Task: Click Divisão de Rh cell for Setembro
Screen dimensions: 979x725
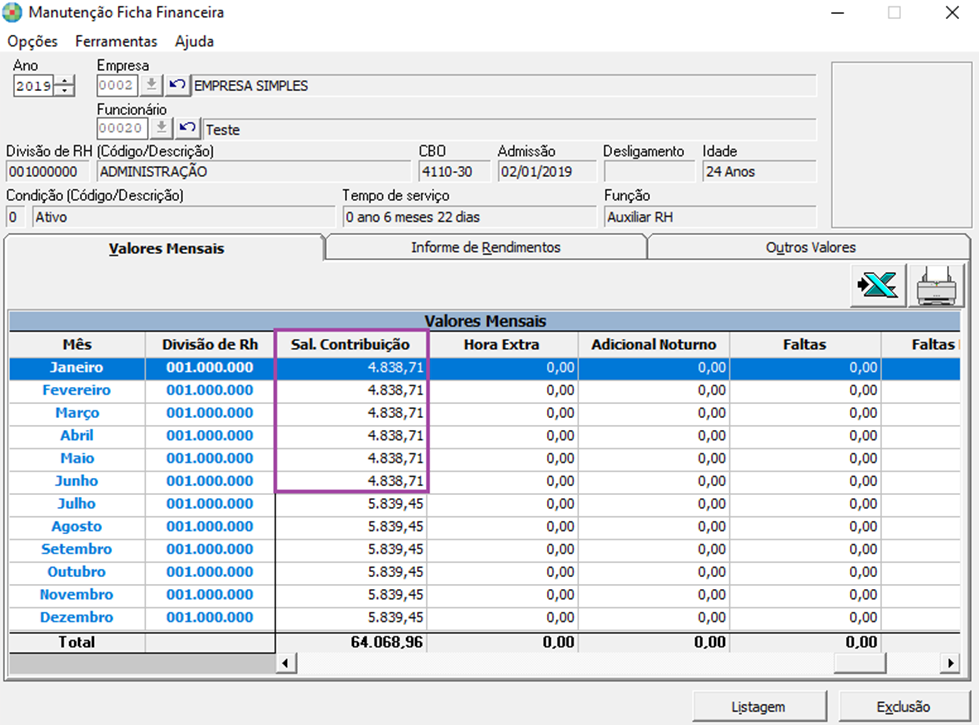Action: click(210, 549)
